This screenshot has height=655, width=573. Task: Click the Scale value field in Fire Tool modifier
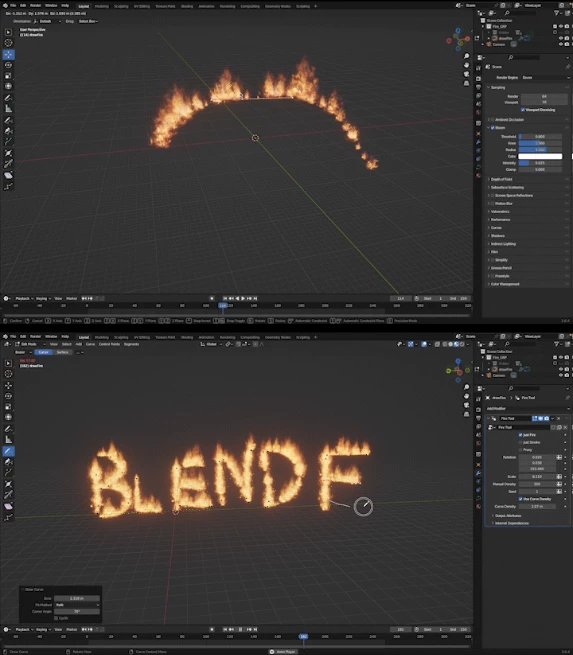(537, 477)
